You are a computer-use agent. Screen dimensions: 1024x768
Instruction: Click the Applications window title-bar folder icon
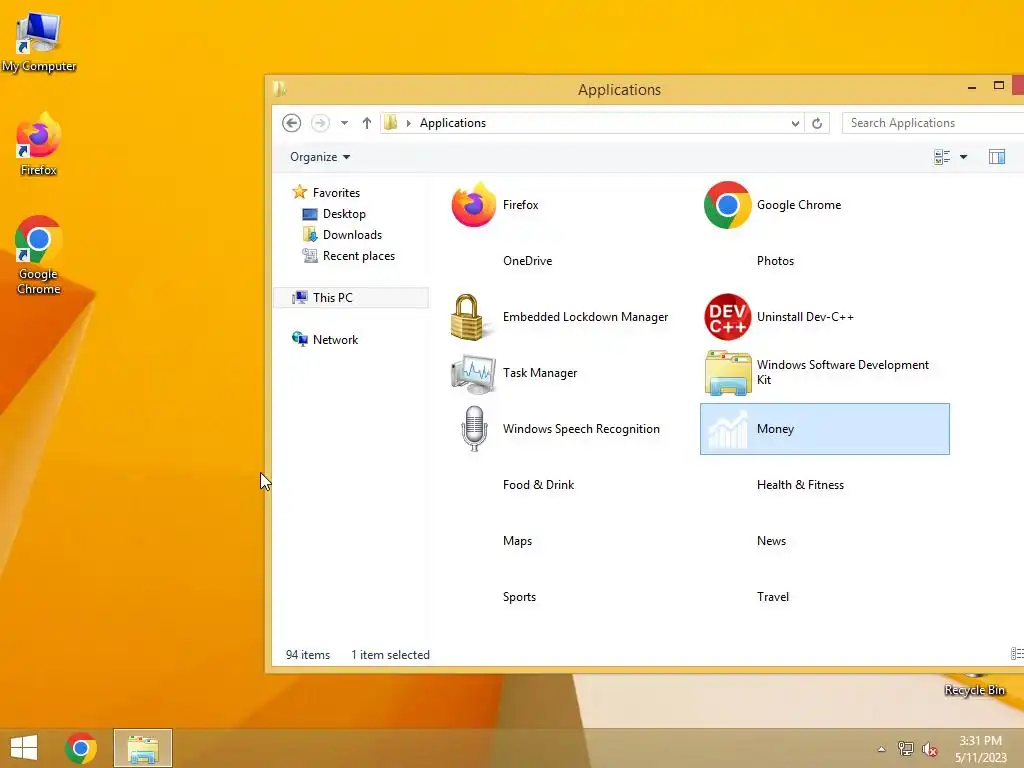[280, 89]
